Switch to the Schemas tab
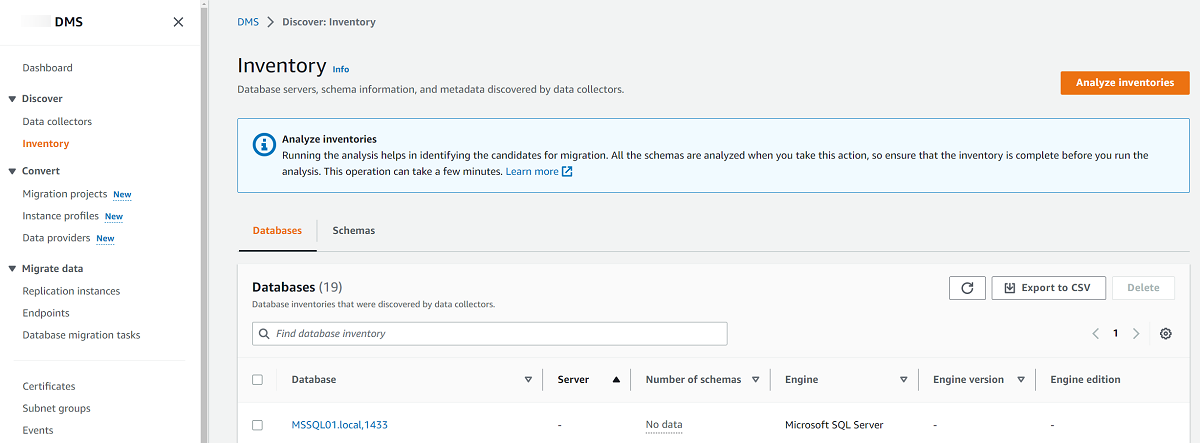Image resolution: width=1200 pixels, height=443 pixels. coord(353,231)
